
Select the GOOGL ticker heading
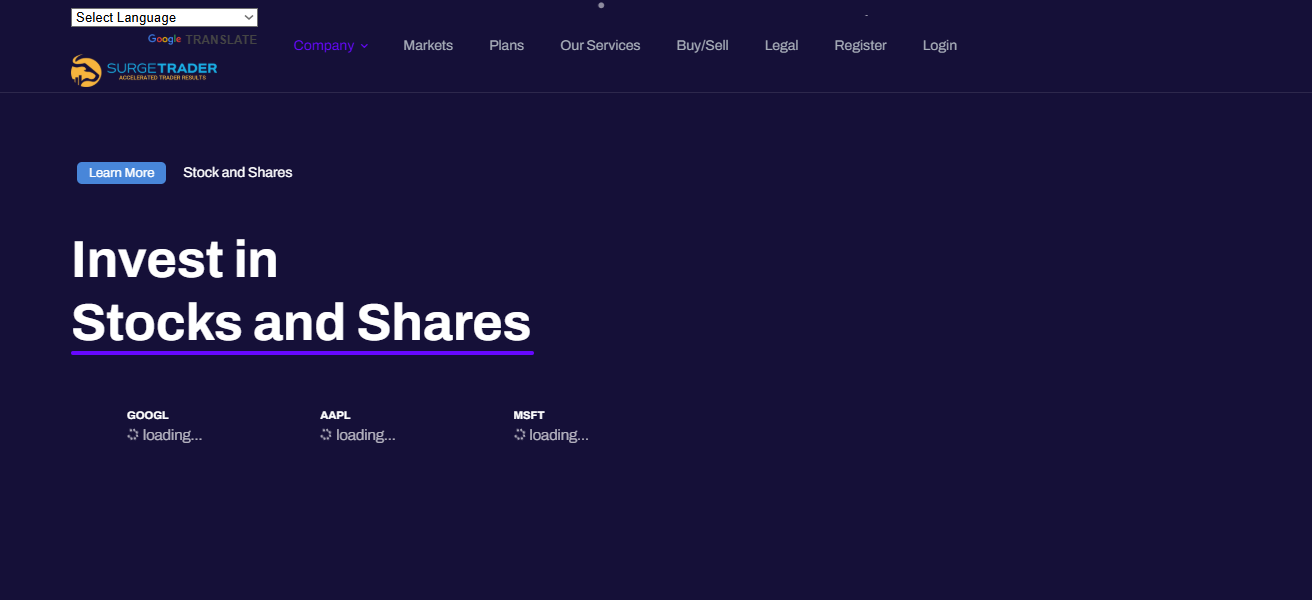click(x=147, y=414)
